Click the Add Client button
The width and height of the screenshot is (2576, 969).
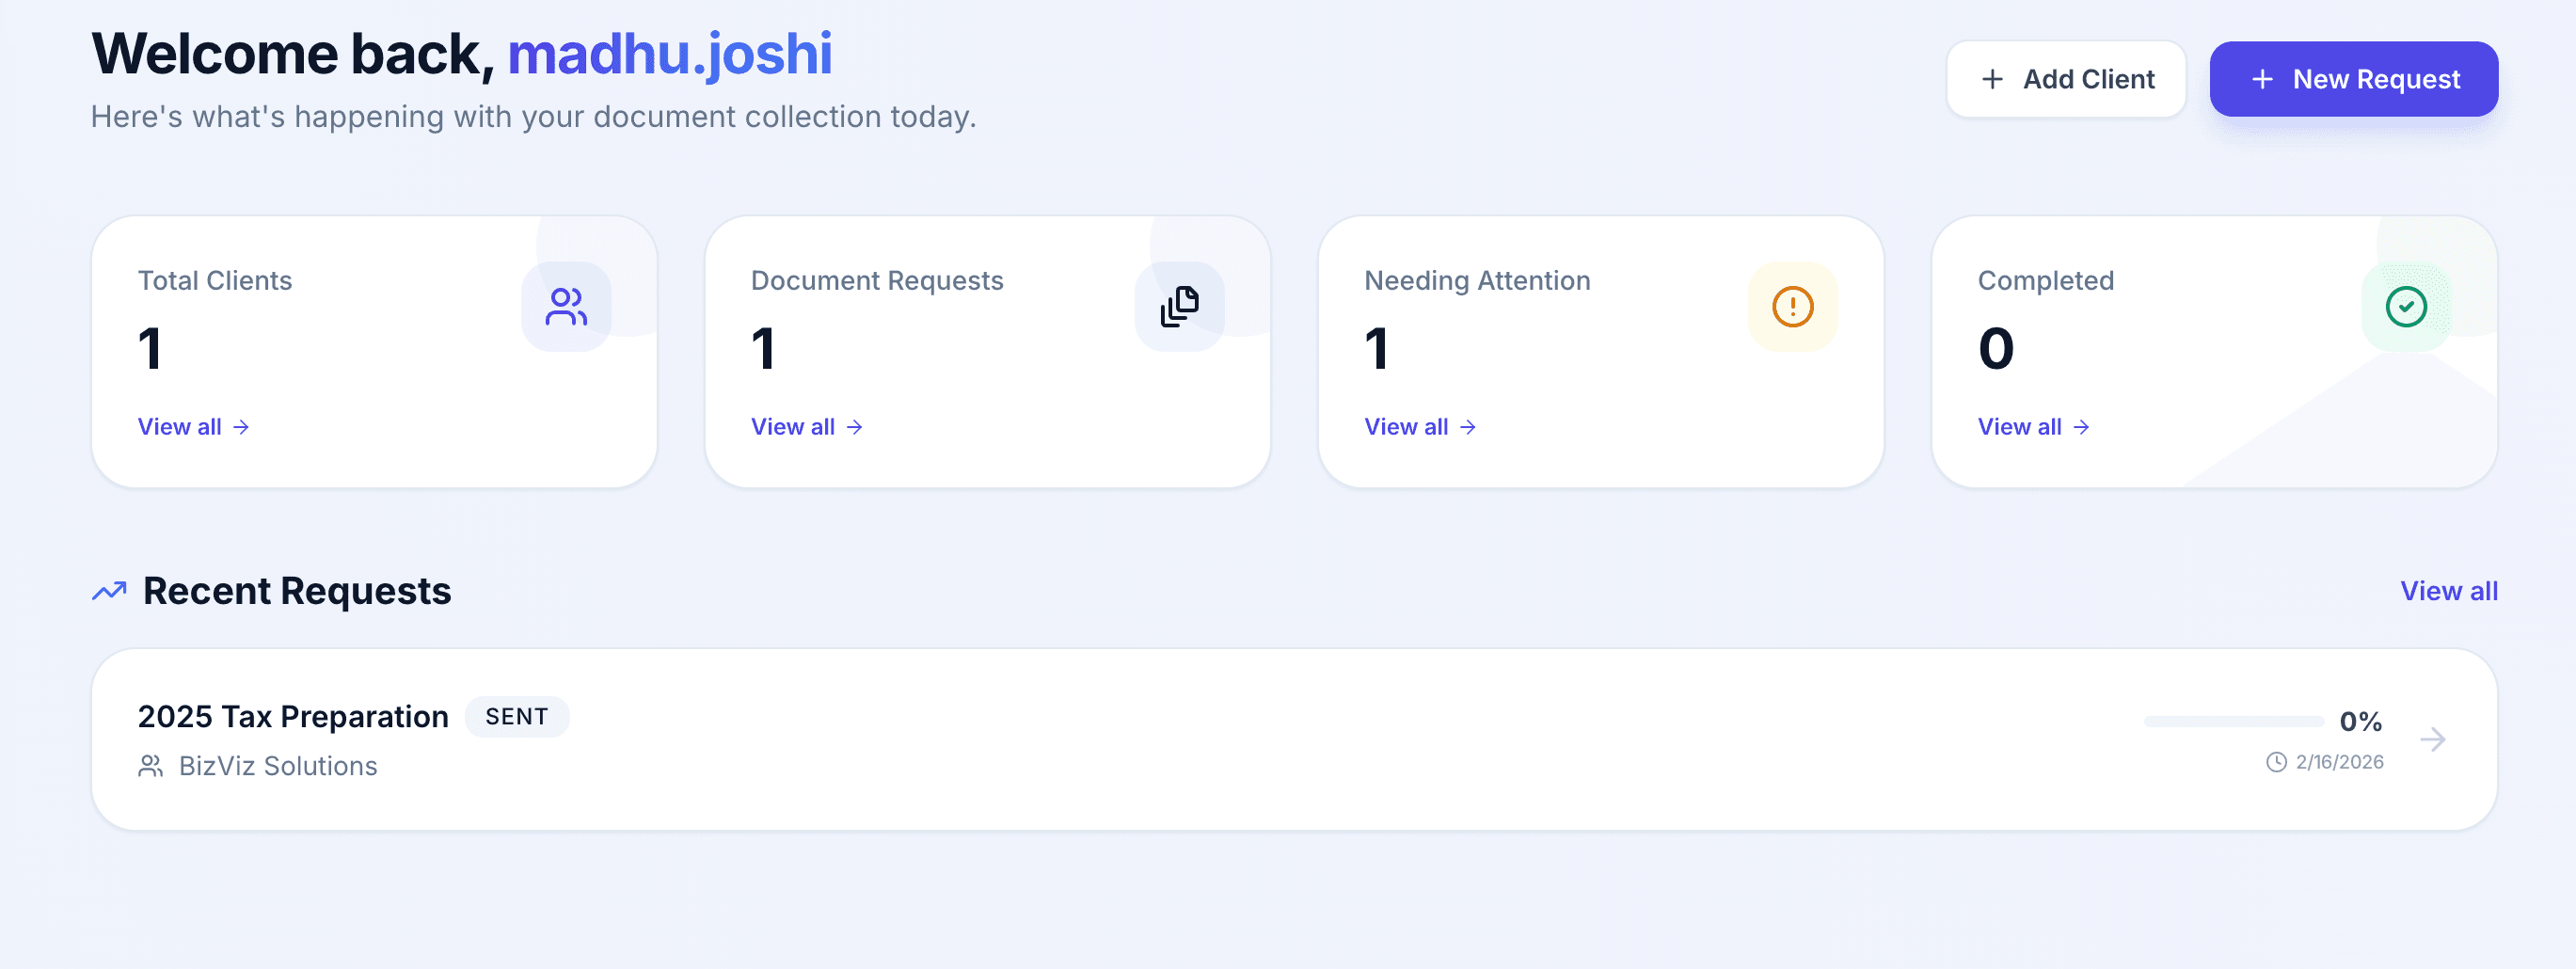[x=2065, y=78]
